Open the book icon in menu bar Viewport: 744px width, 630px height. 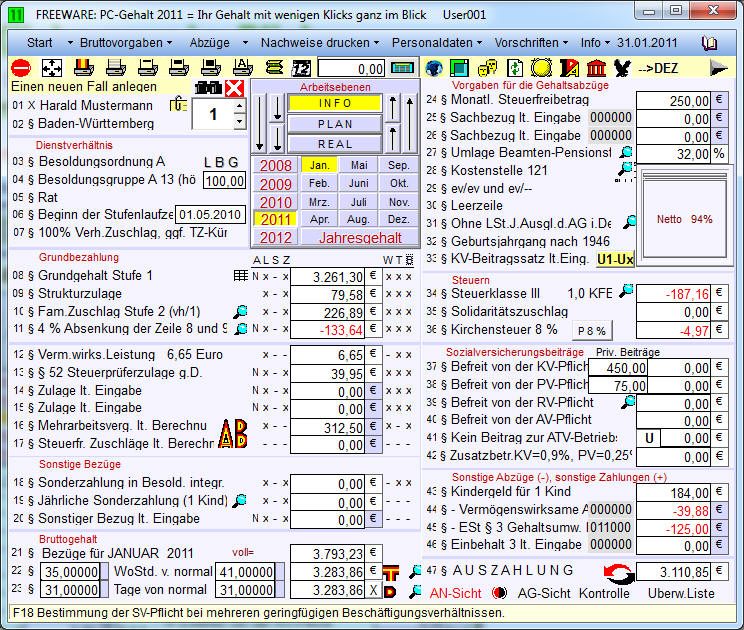pos(709,43)
